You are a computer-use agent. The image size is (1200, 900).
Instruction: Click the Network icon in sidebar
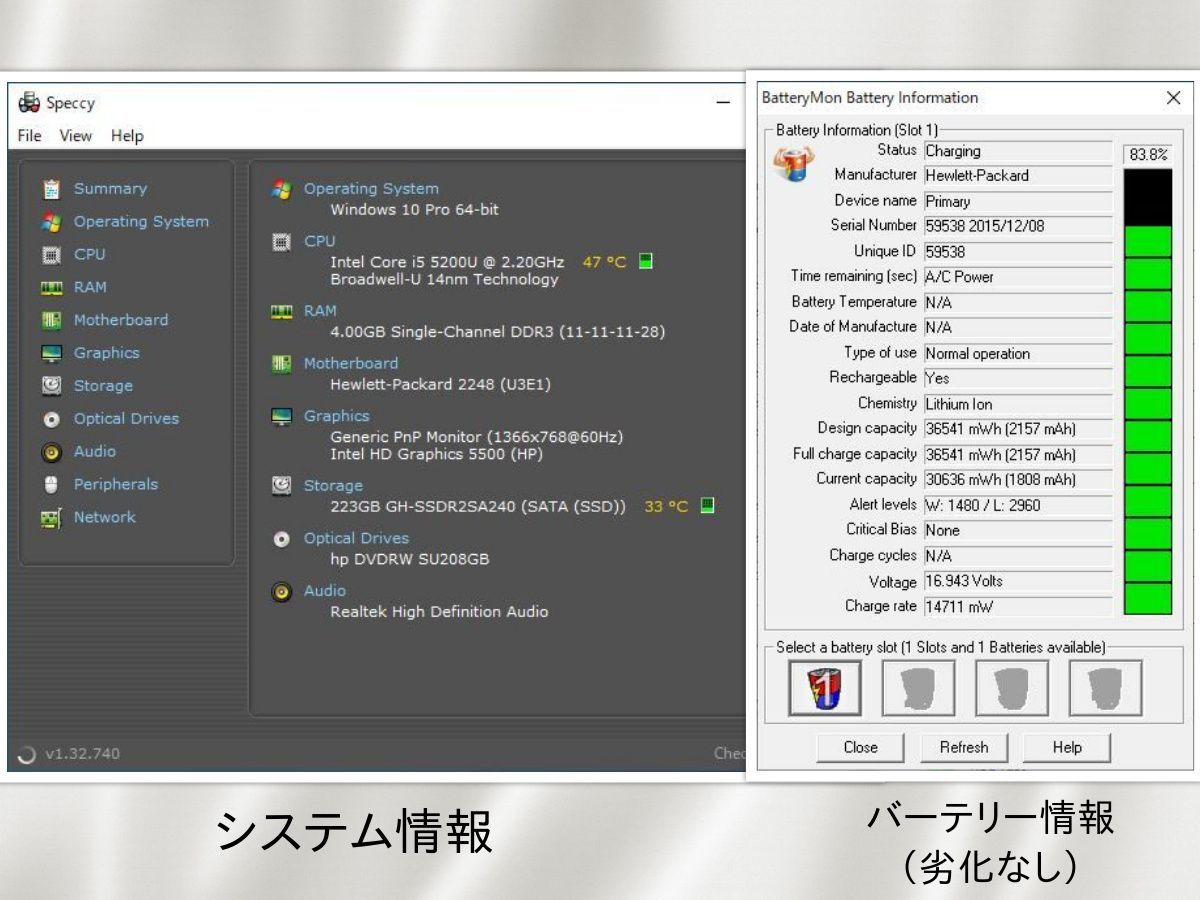pos(52,518)
